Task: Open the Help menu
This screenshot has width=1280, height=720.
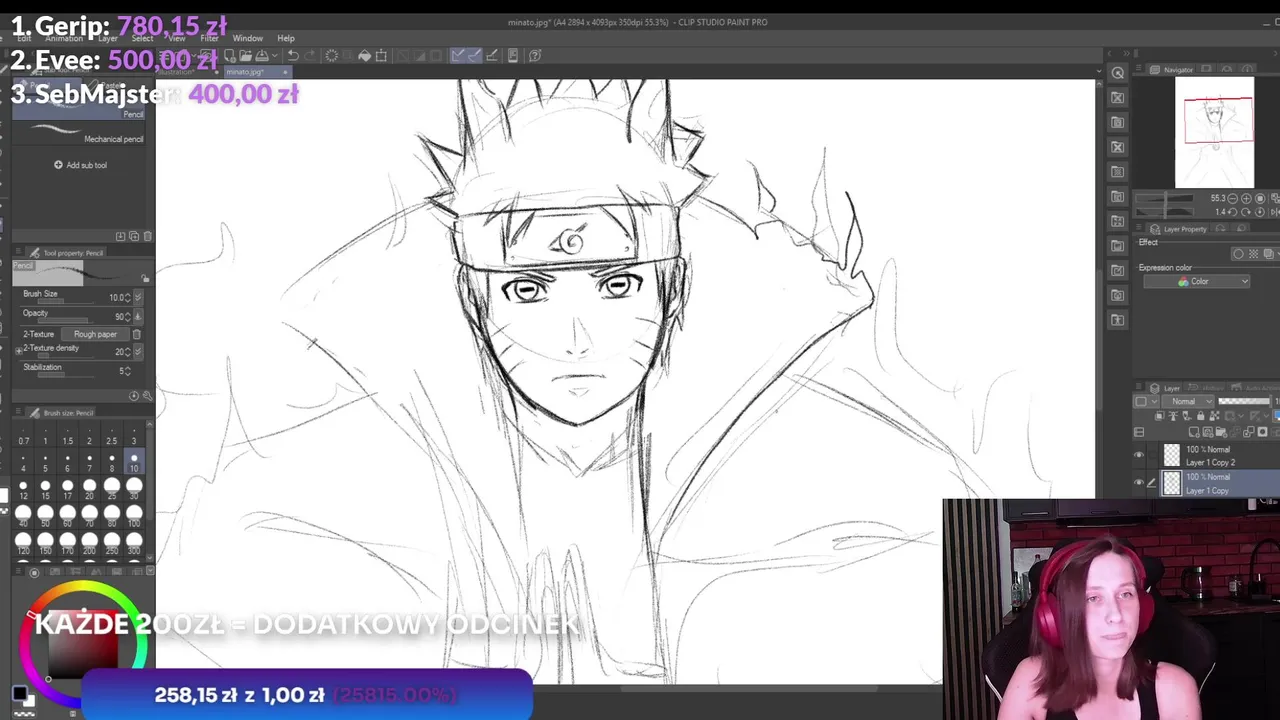Action: (x=286, y=38)
